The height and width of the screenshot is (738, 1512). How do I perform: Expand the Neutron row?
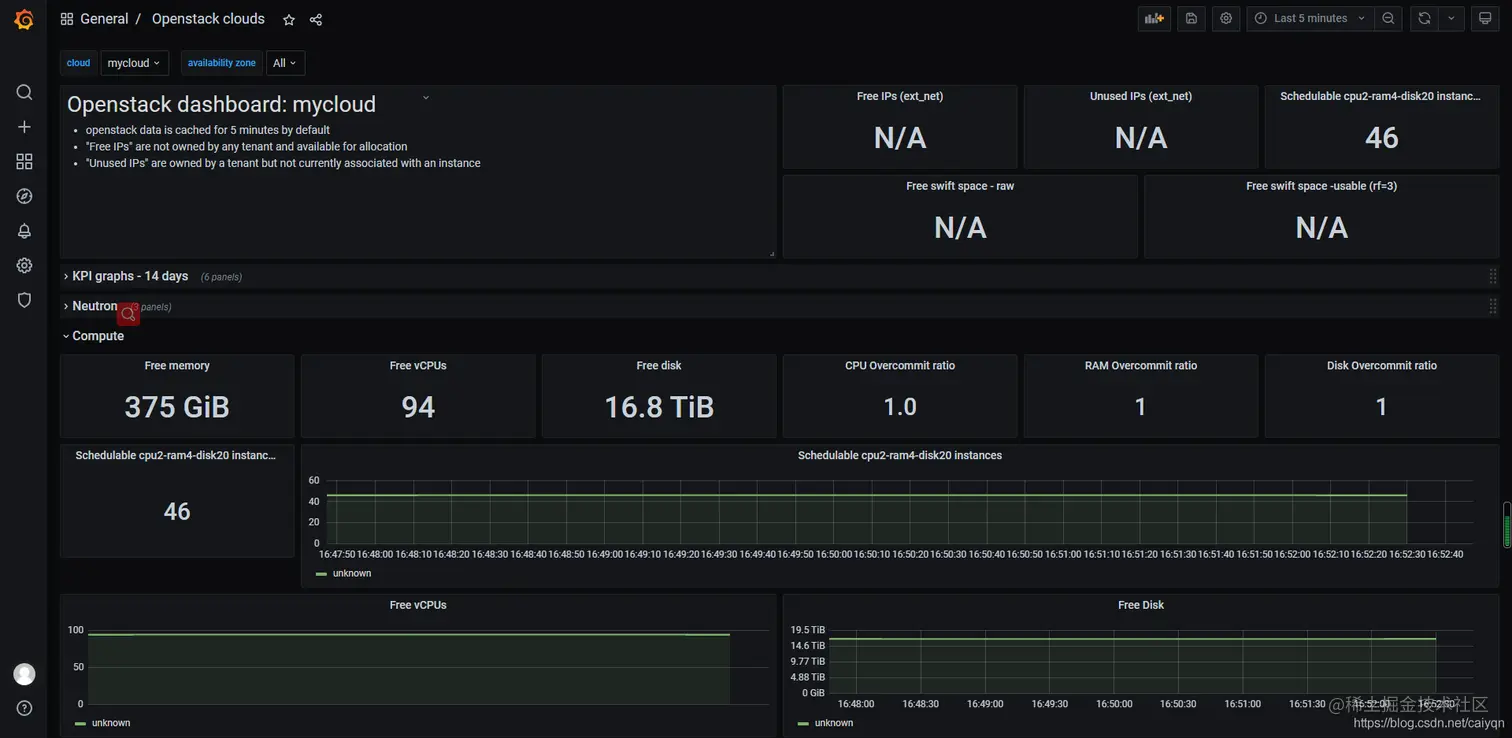(94, 306)
